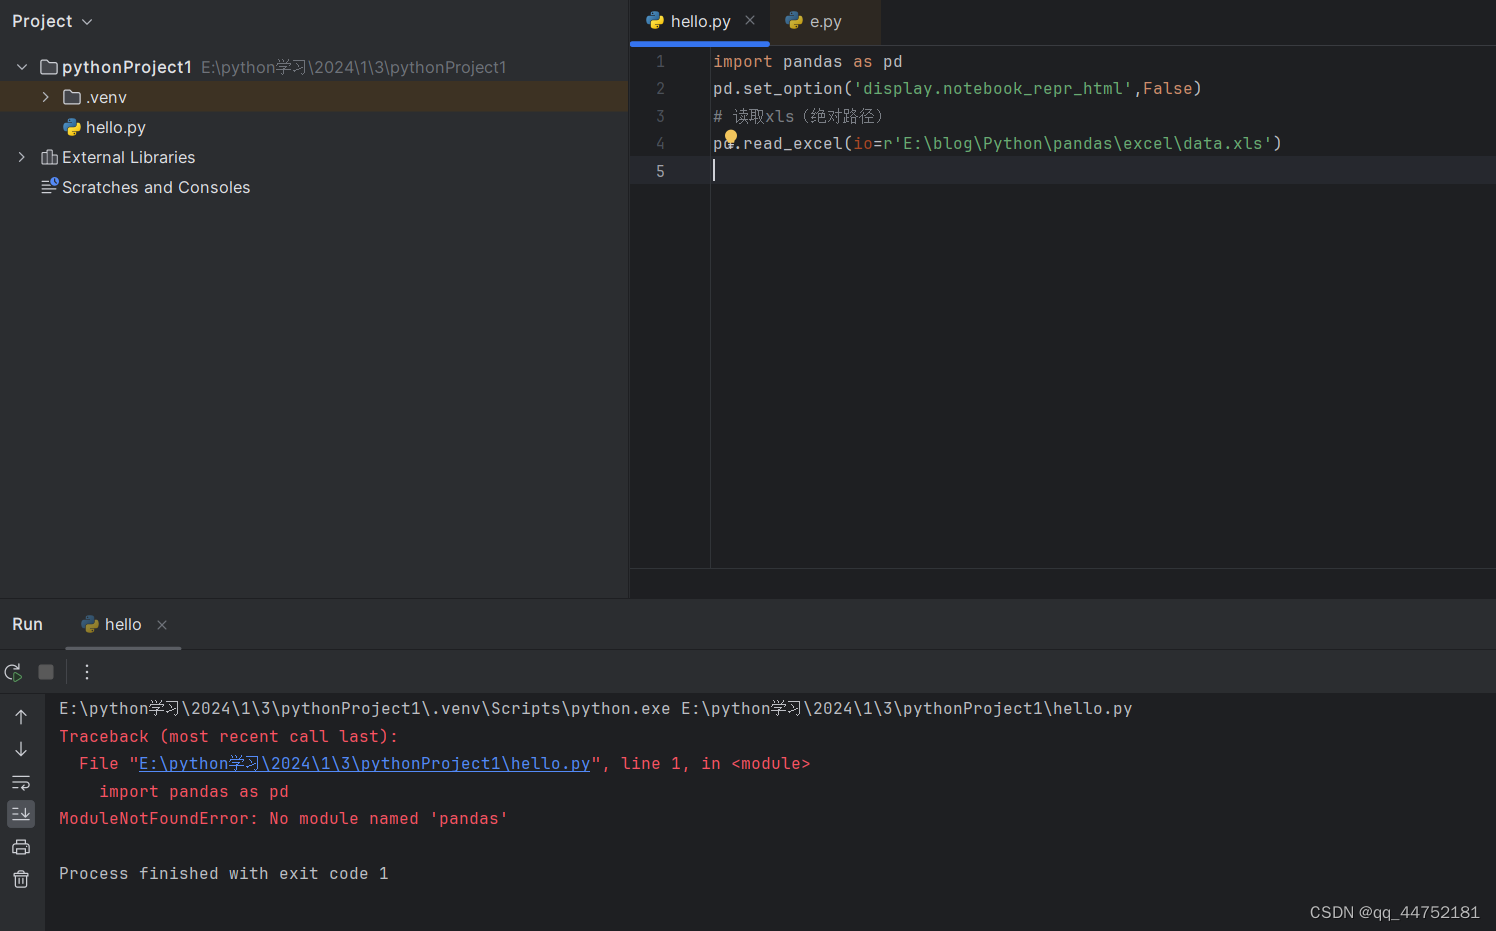1496x931 pixels.
Task: Click the Print console output icon
Action: (x=21, y=847)
